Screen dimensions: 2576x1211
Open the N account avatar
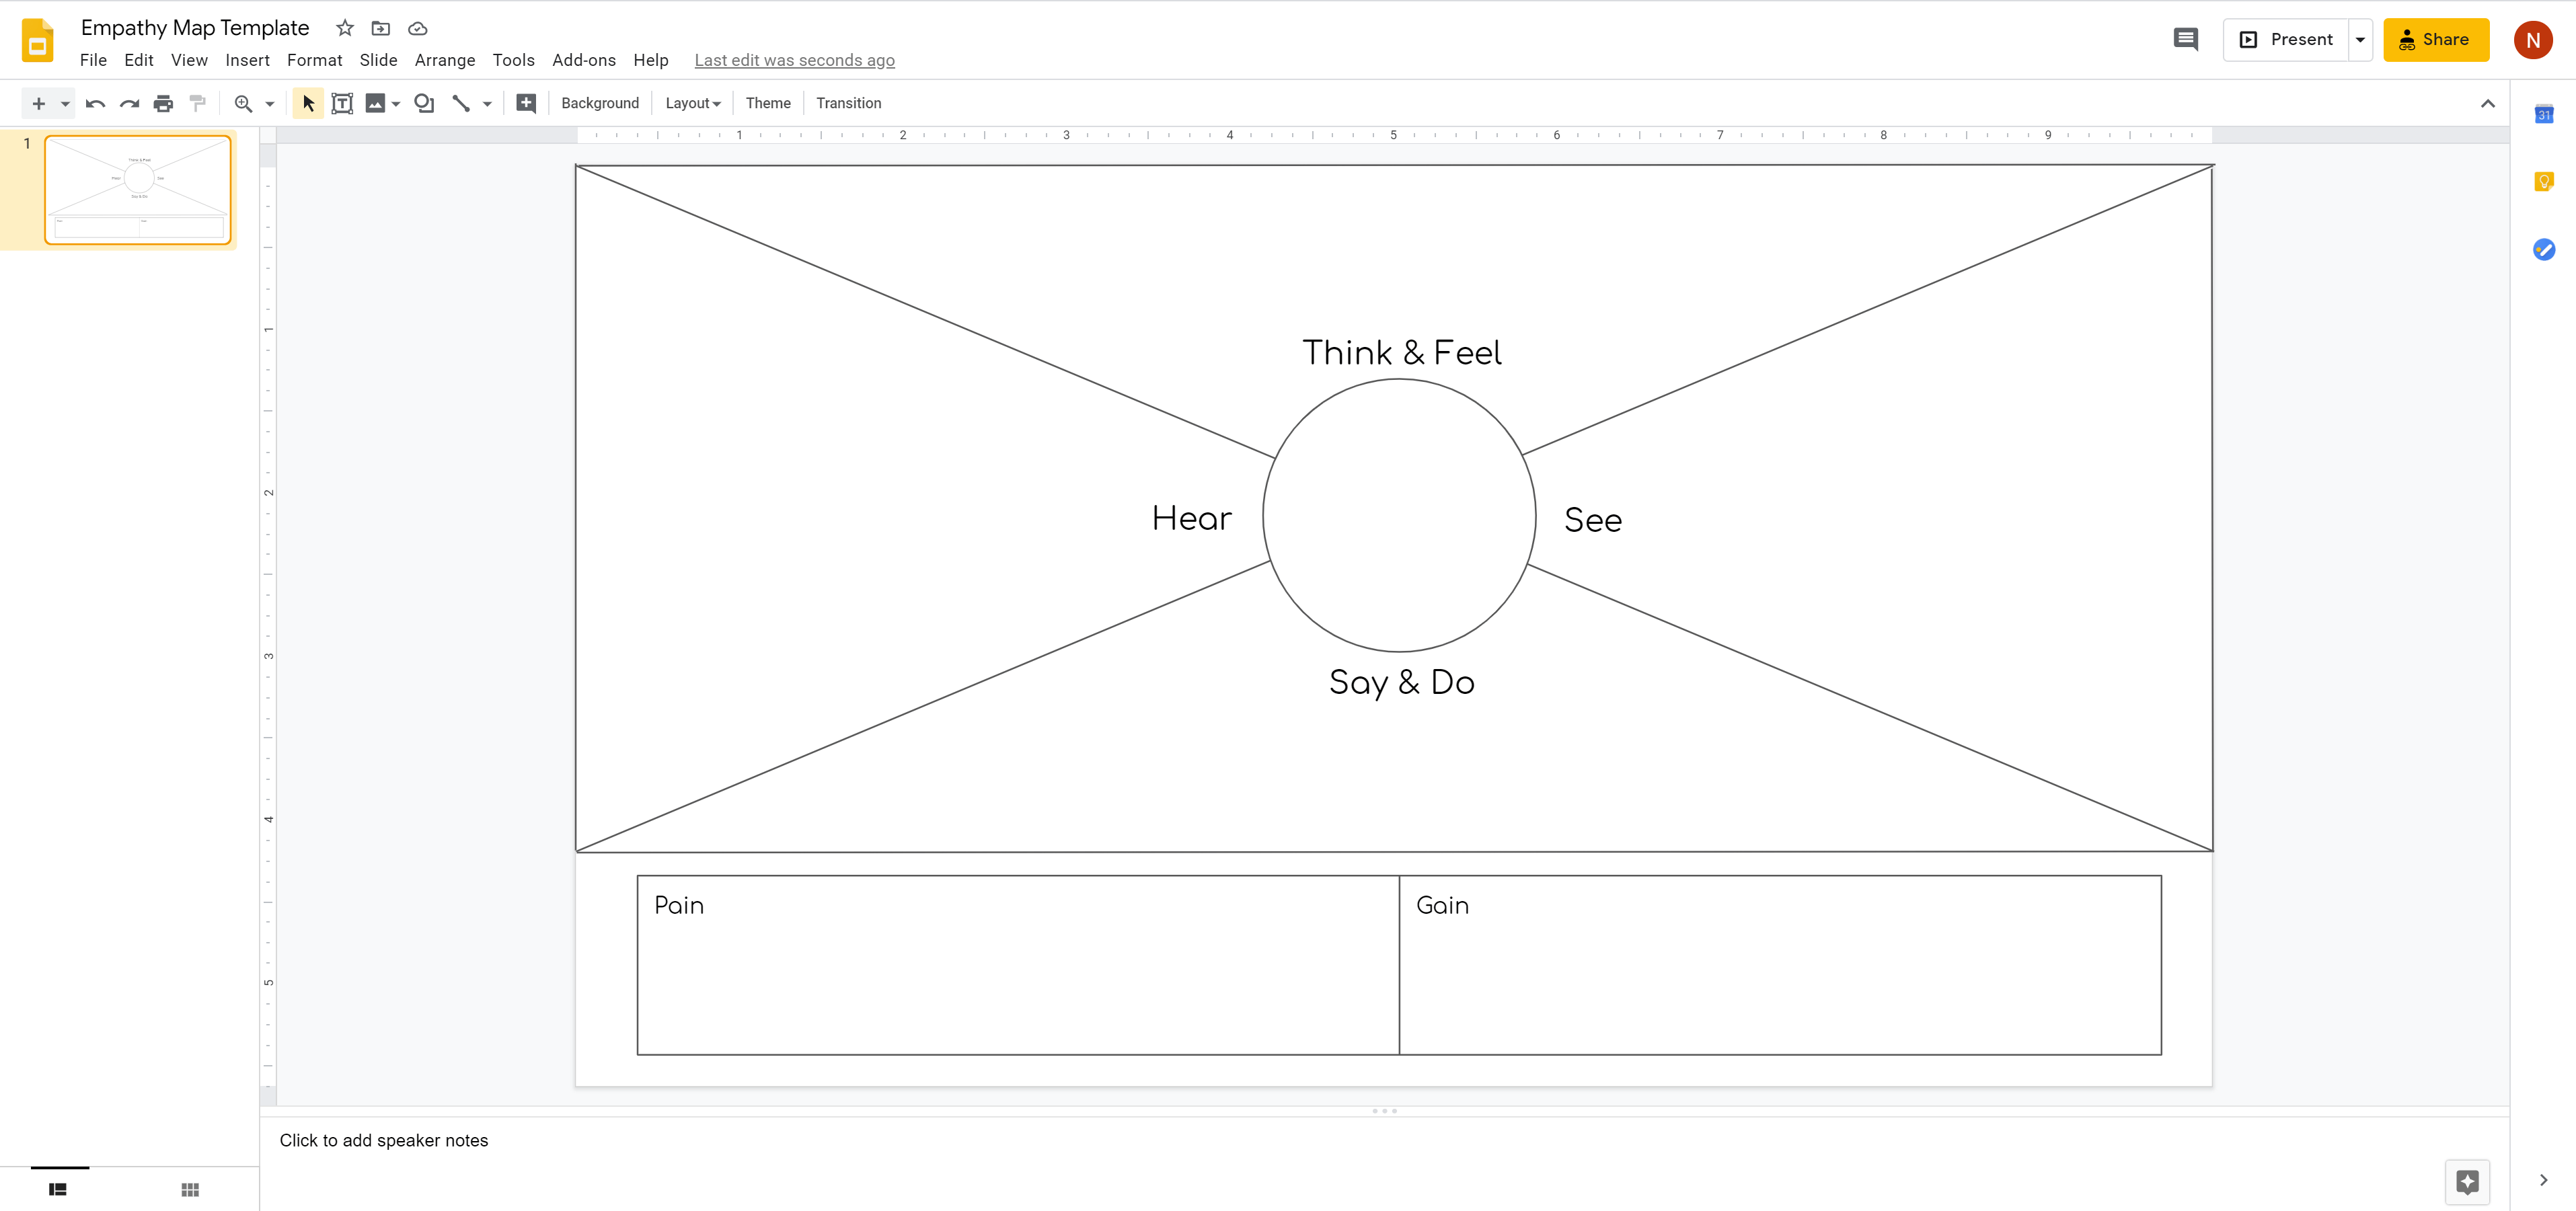[2532, 40]
